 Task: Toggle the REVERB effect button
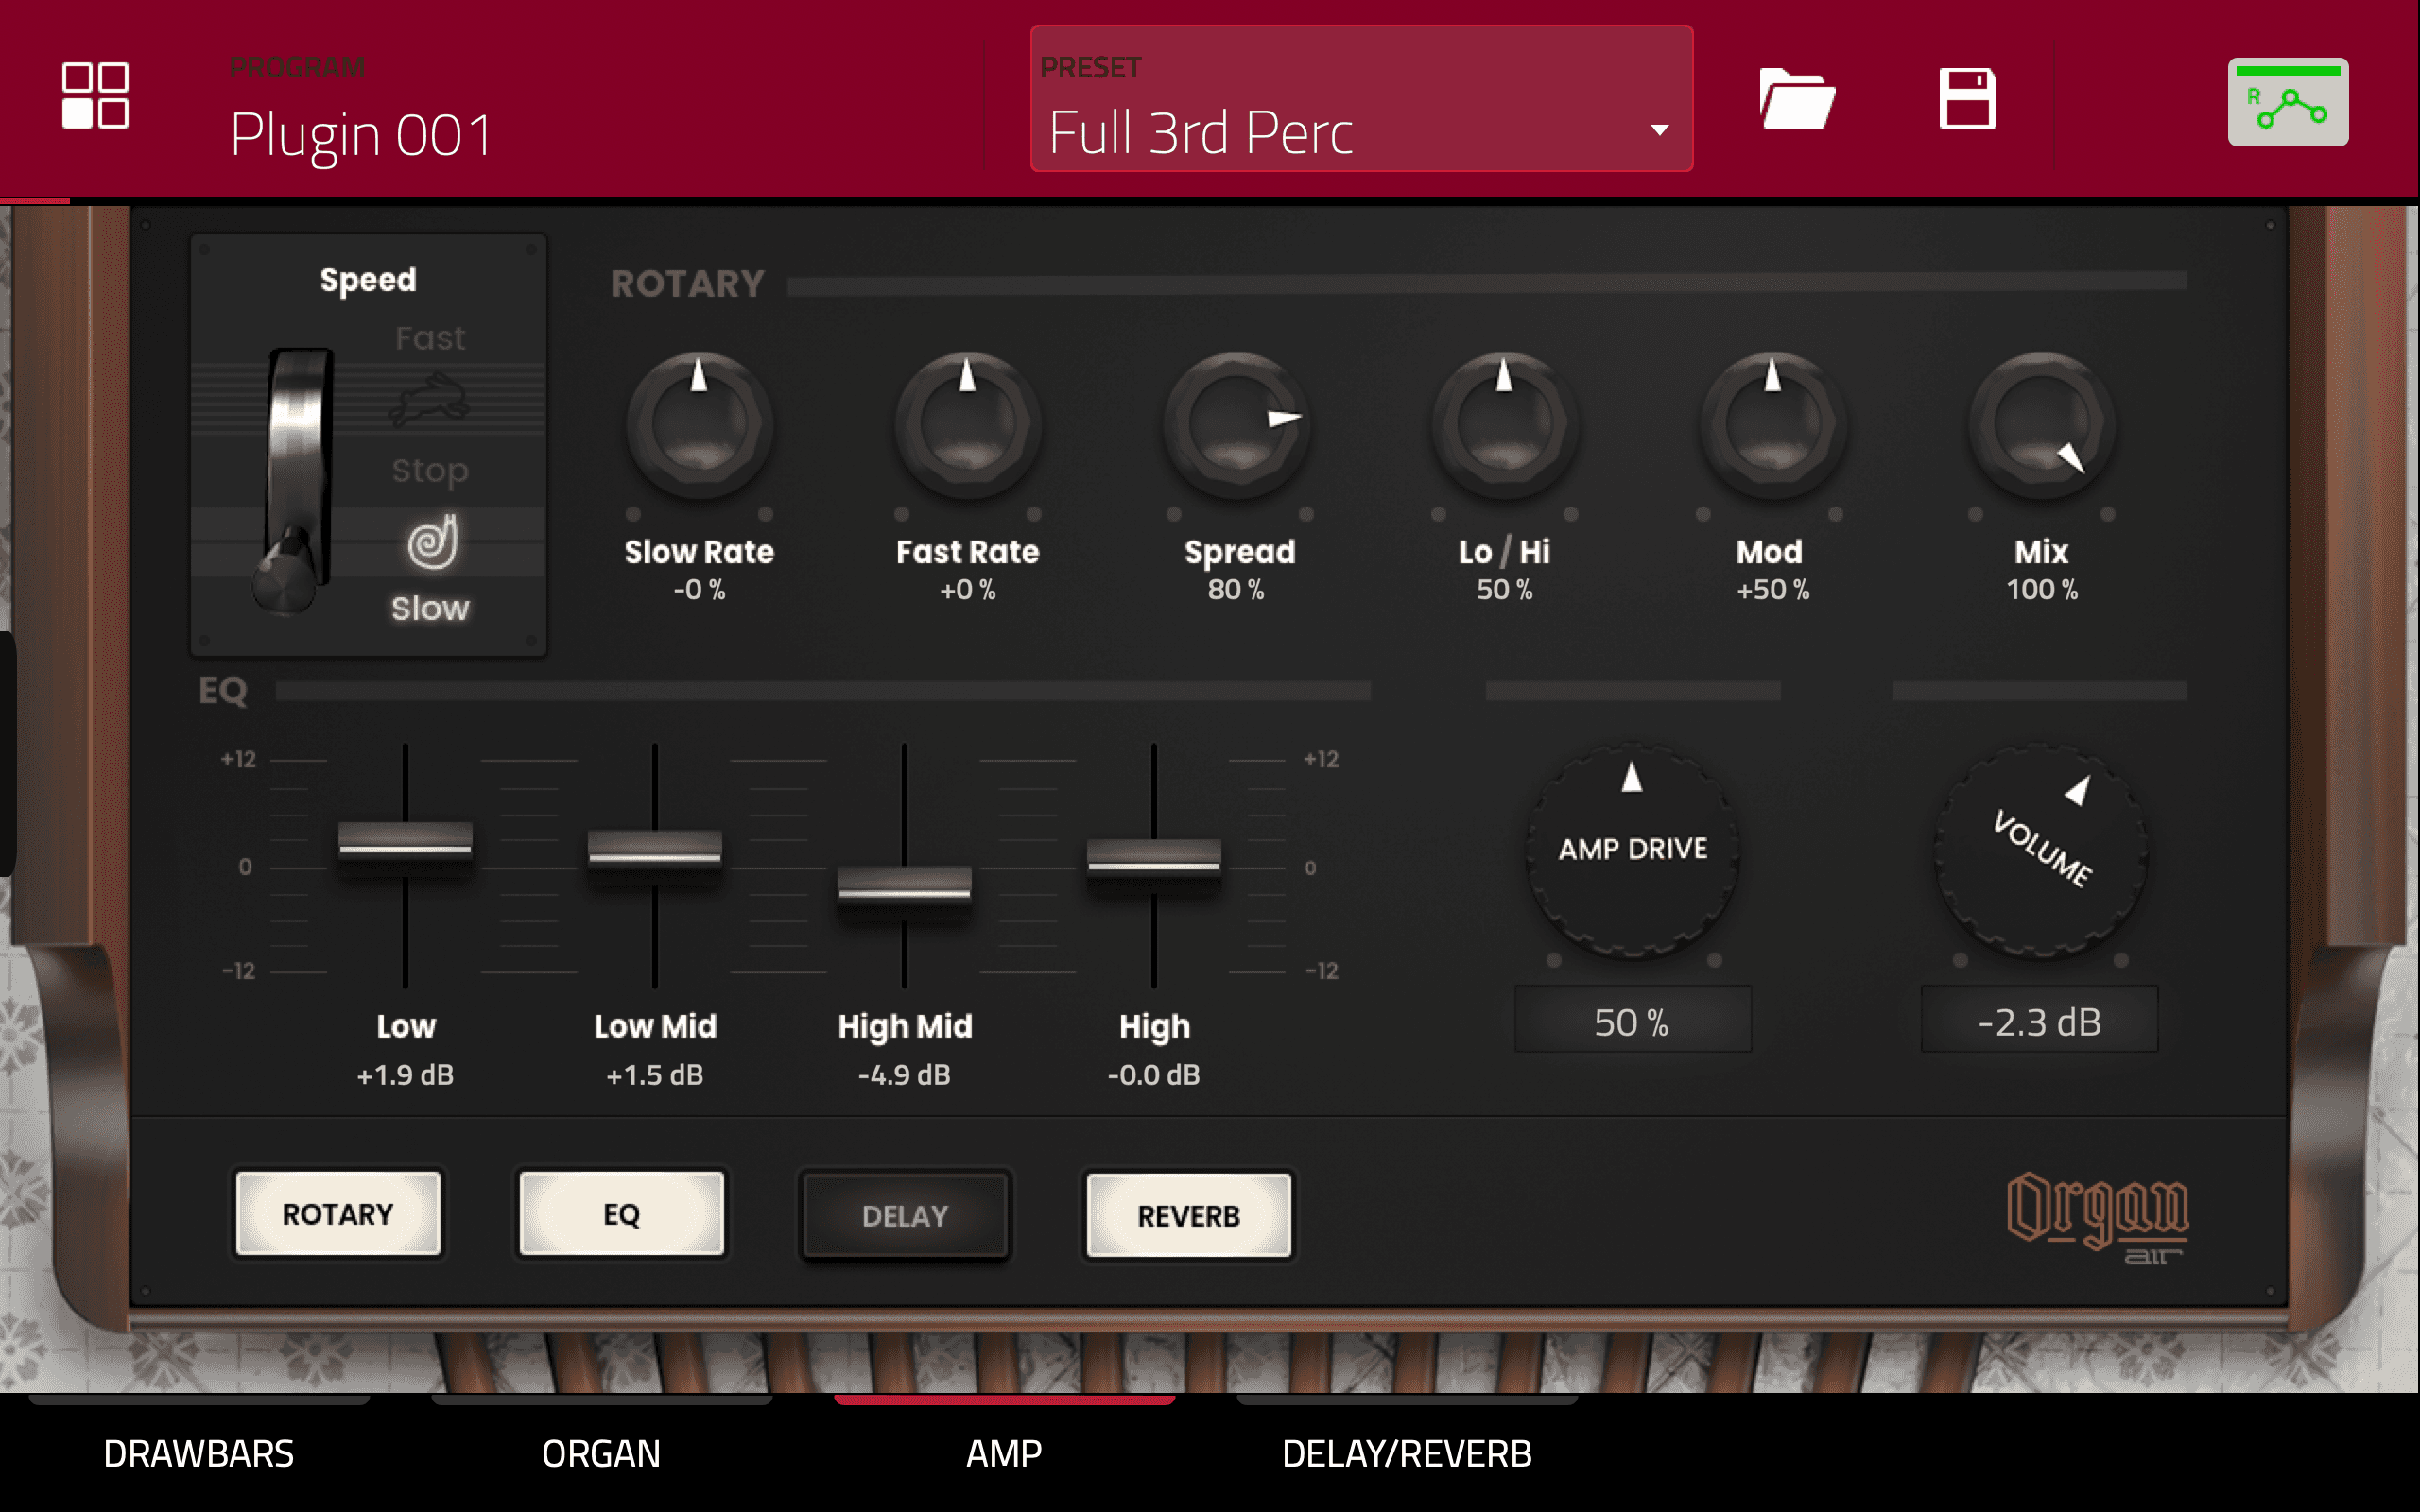tap(1188, 1215)
